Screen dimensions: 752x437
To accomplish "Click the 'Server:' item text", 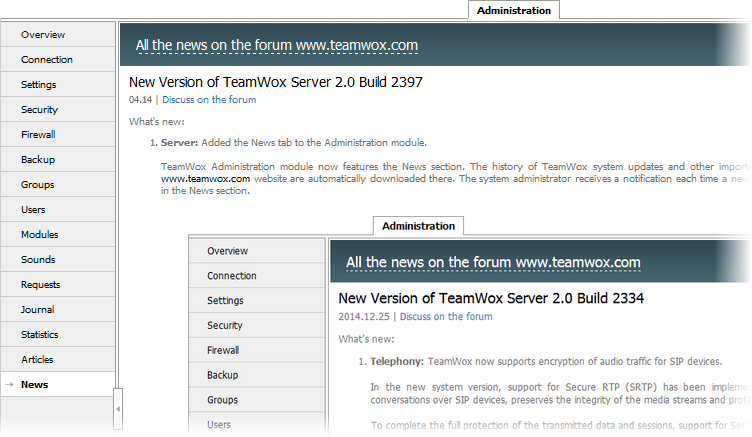I will pos(179,142).
